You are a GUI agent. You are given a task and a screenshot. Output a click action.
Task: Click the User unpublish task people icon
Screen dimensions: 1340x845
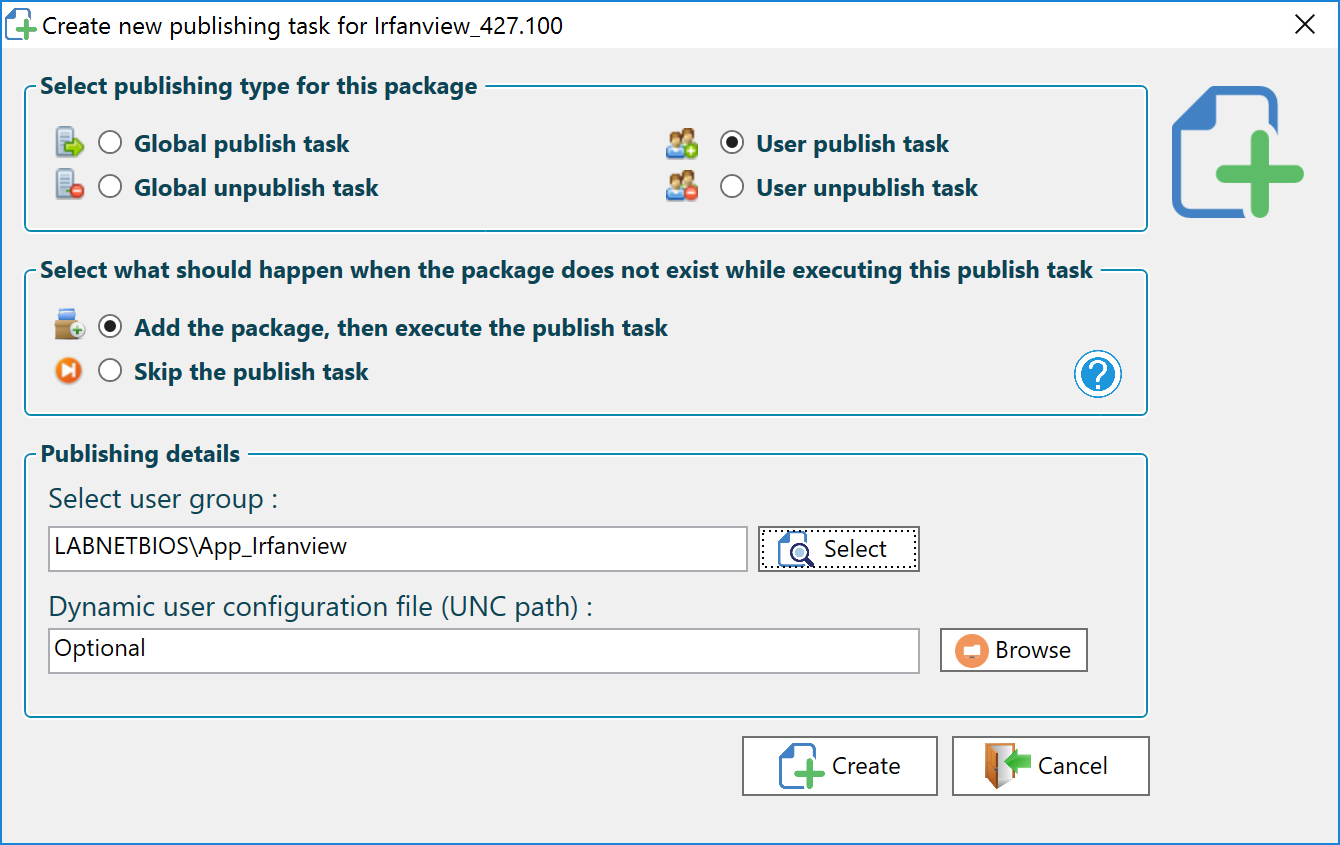(x=681, y=187)
